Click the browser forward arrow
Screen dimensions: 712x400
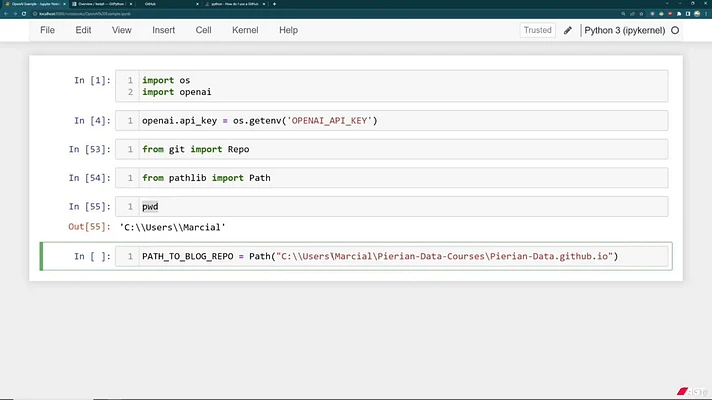(x=15, y=14)
